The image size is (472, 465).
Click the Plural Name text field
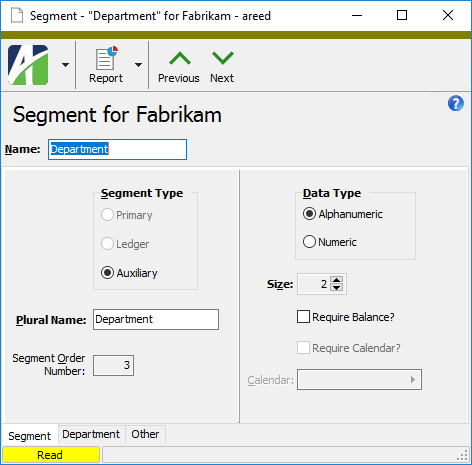[156, 319]
